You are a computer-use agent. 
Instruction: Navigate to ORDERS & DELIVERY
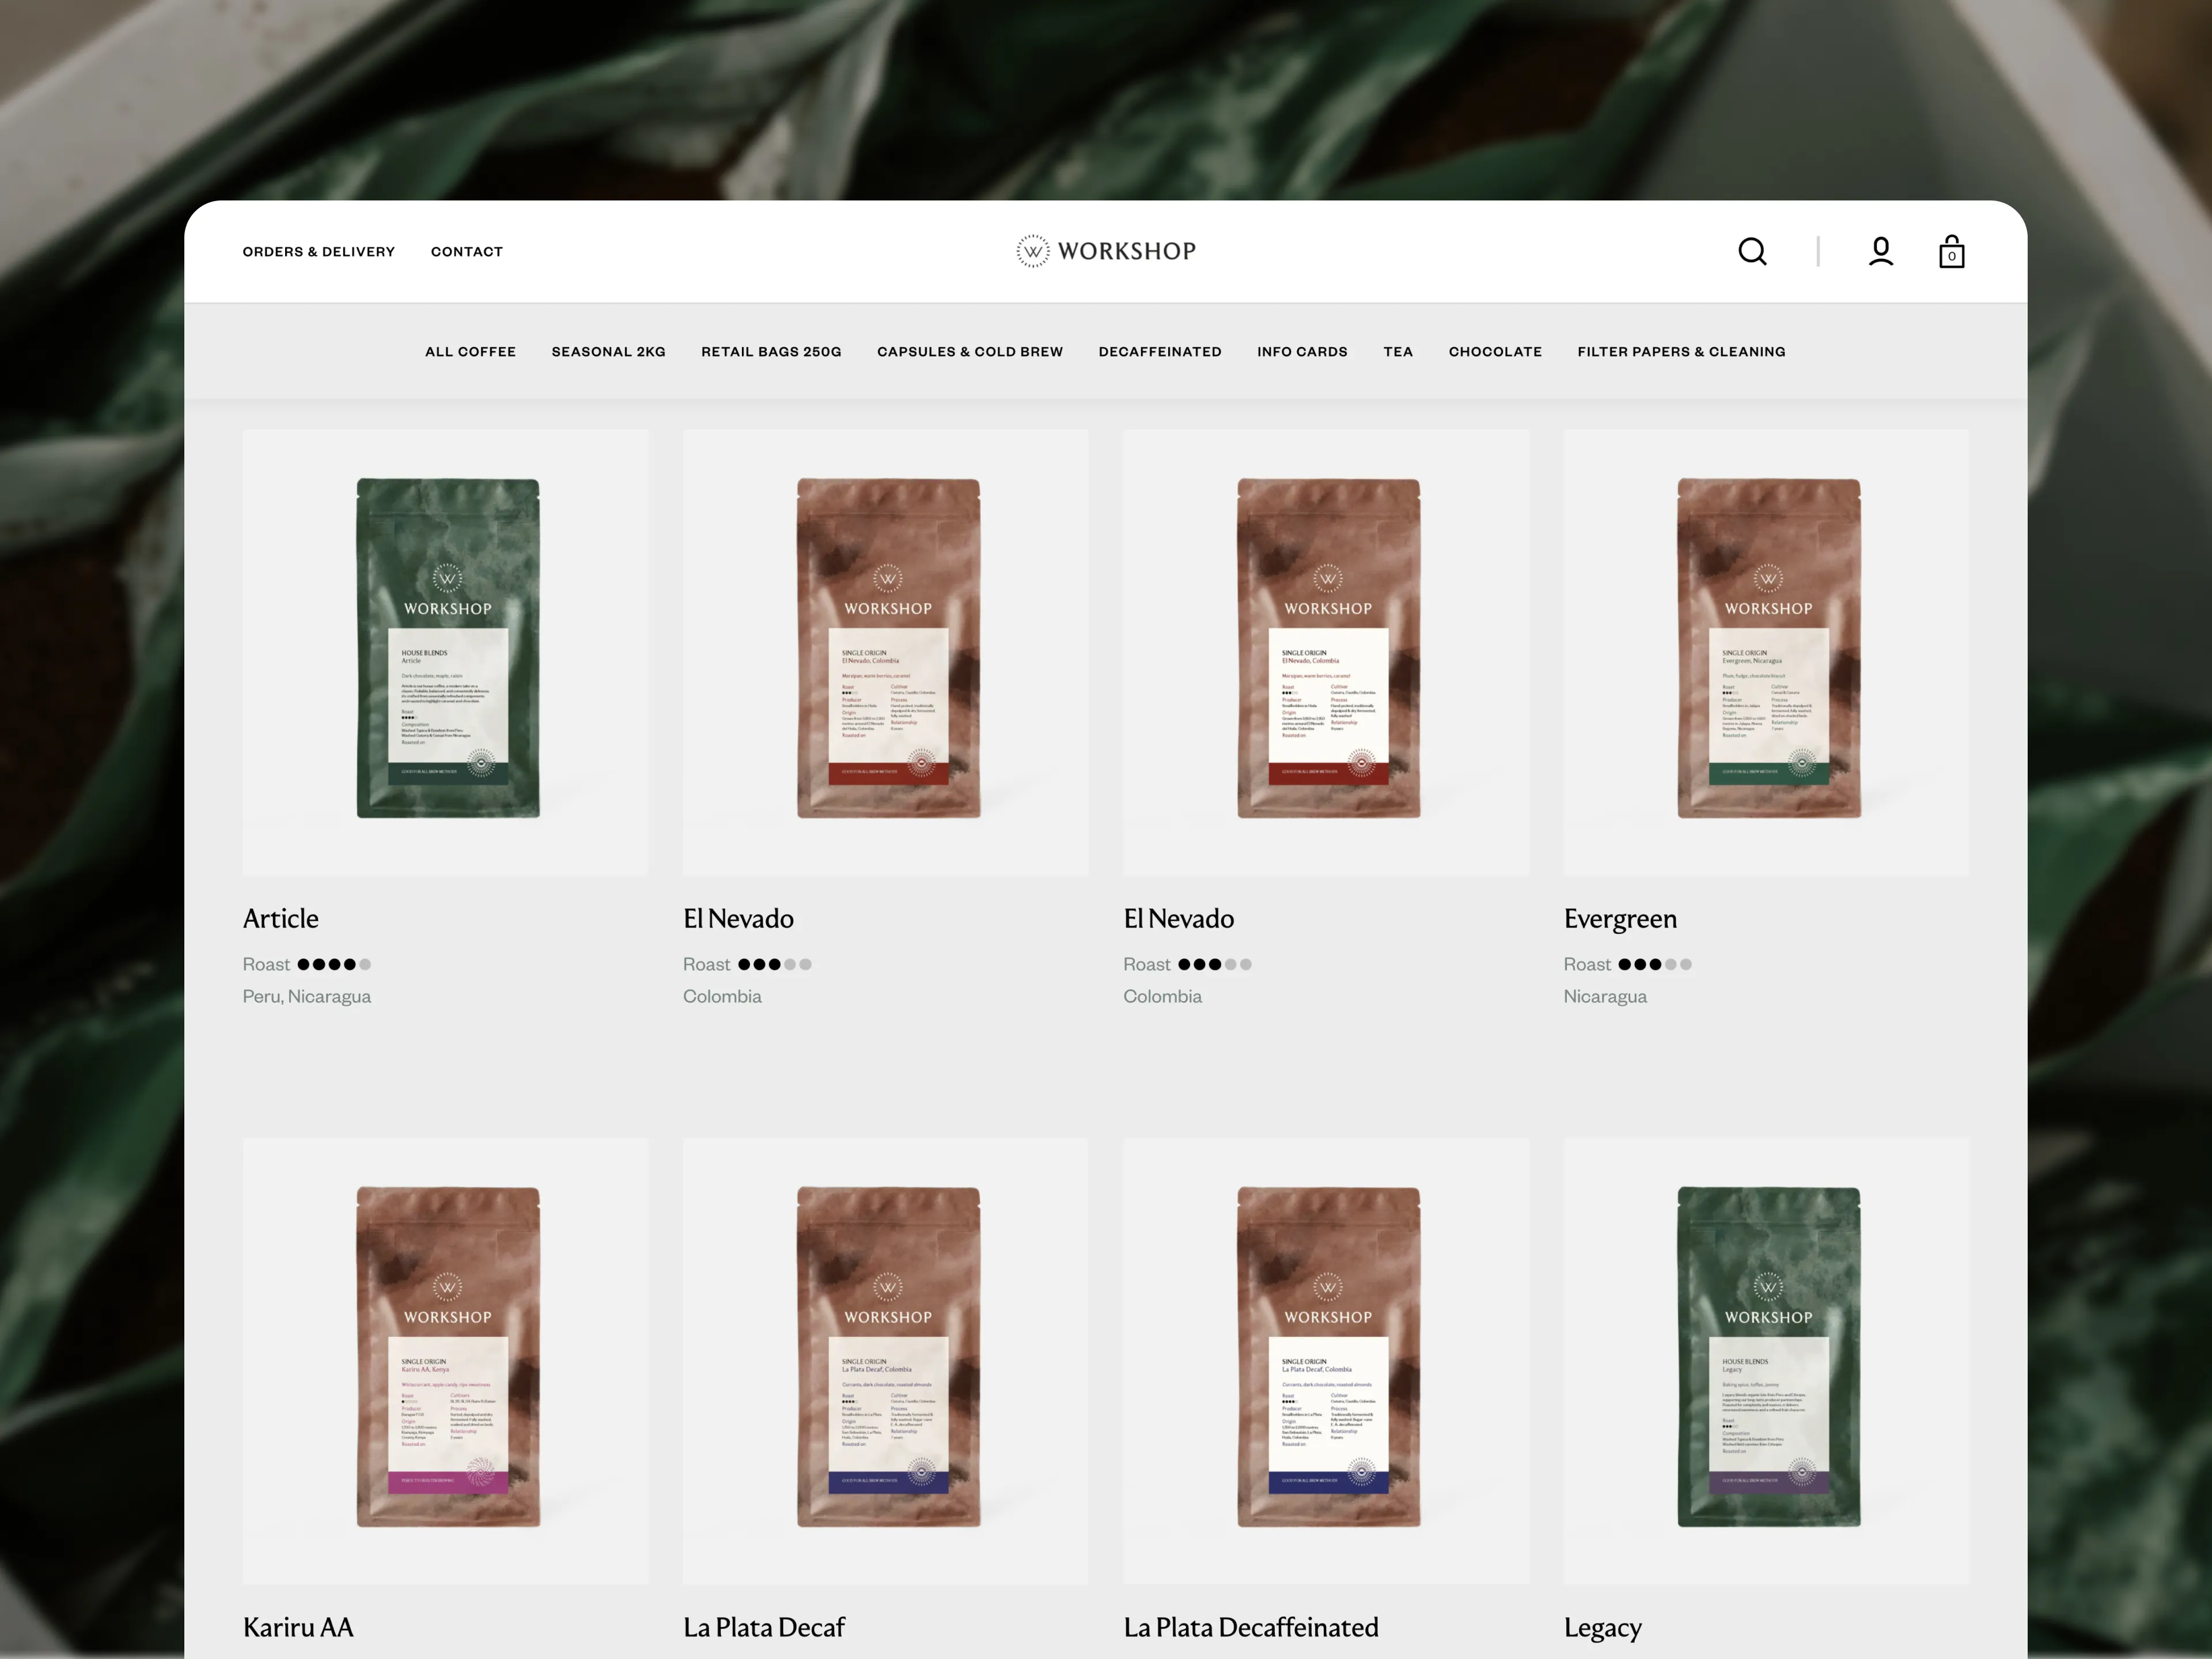[319, 251]
